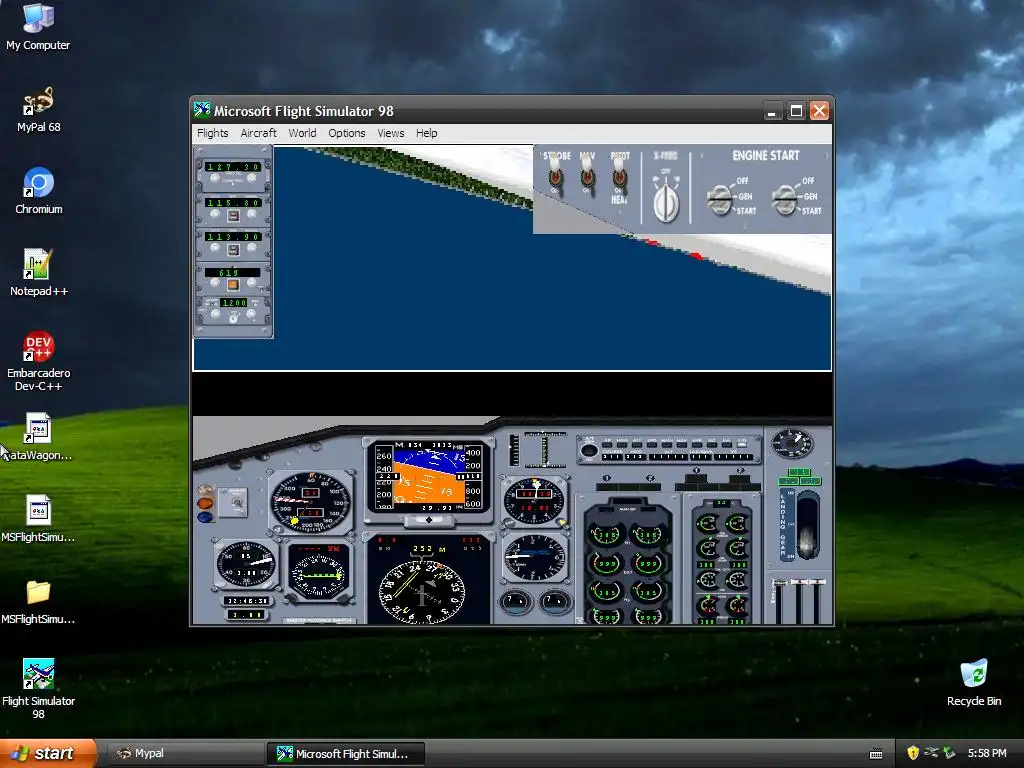The image size is (1024, 768).
Task: Click the ADF 619 frequency display
Action: point(232,272)
